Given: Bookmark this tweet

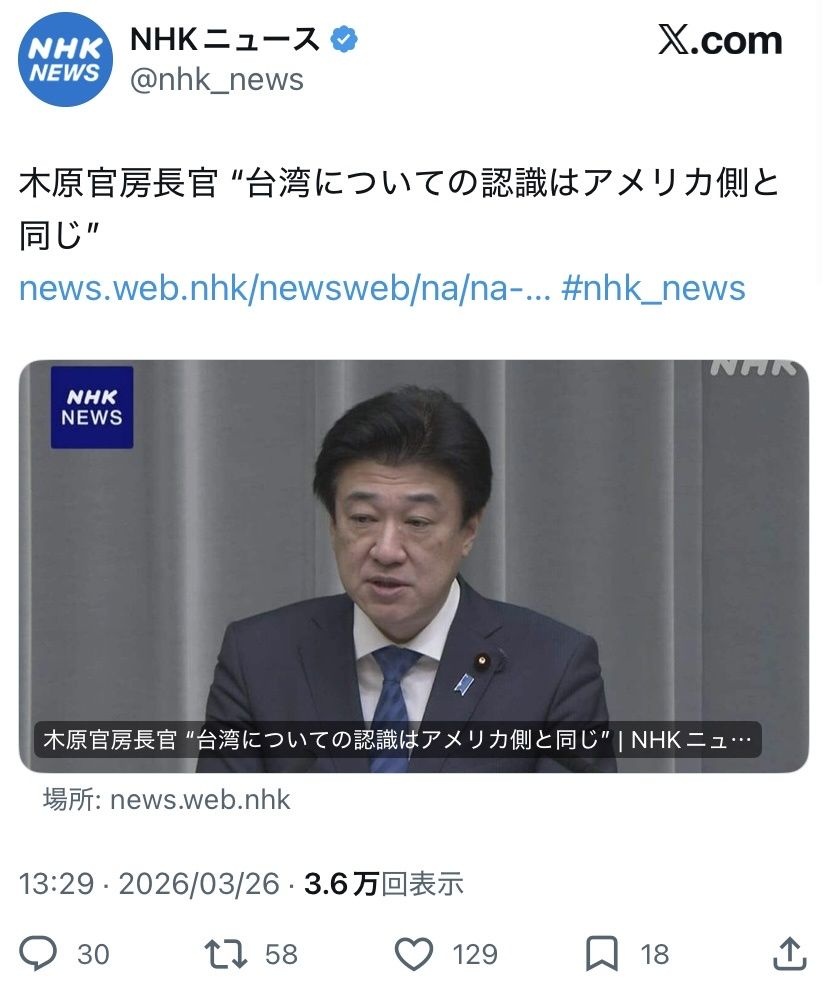Looking at the screenshot, I should [x=602, y=954].
